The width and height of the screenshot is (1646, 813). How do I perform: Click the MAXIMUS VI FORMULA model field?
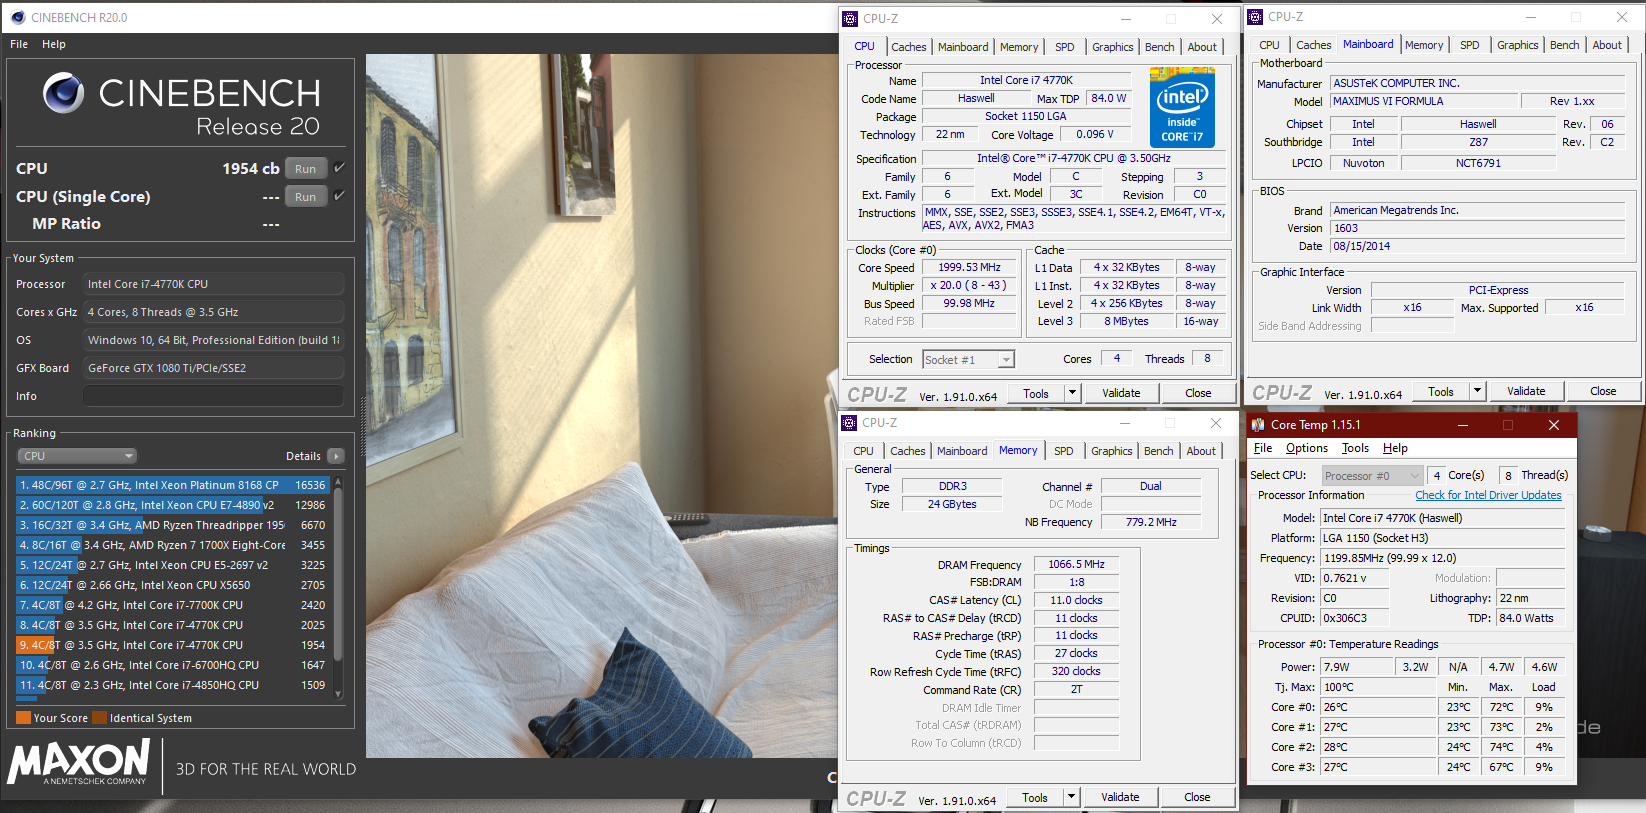pos(1423,101)
